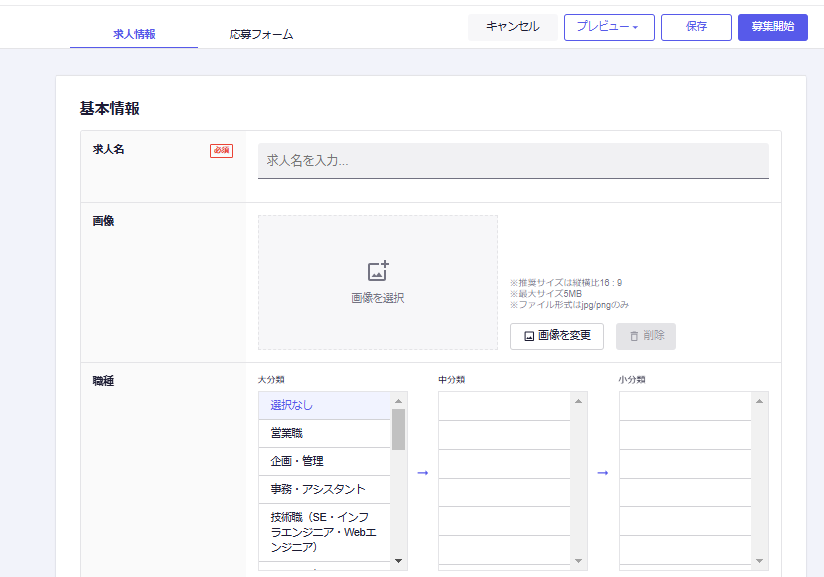Focus the 求人名 input field

click(513, 160)
